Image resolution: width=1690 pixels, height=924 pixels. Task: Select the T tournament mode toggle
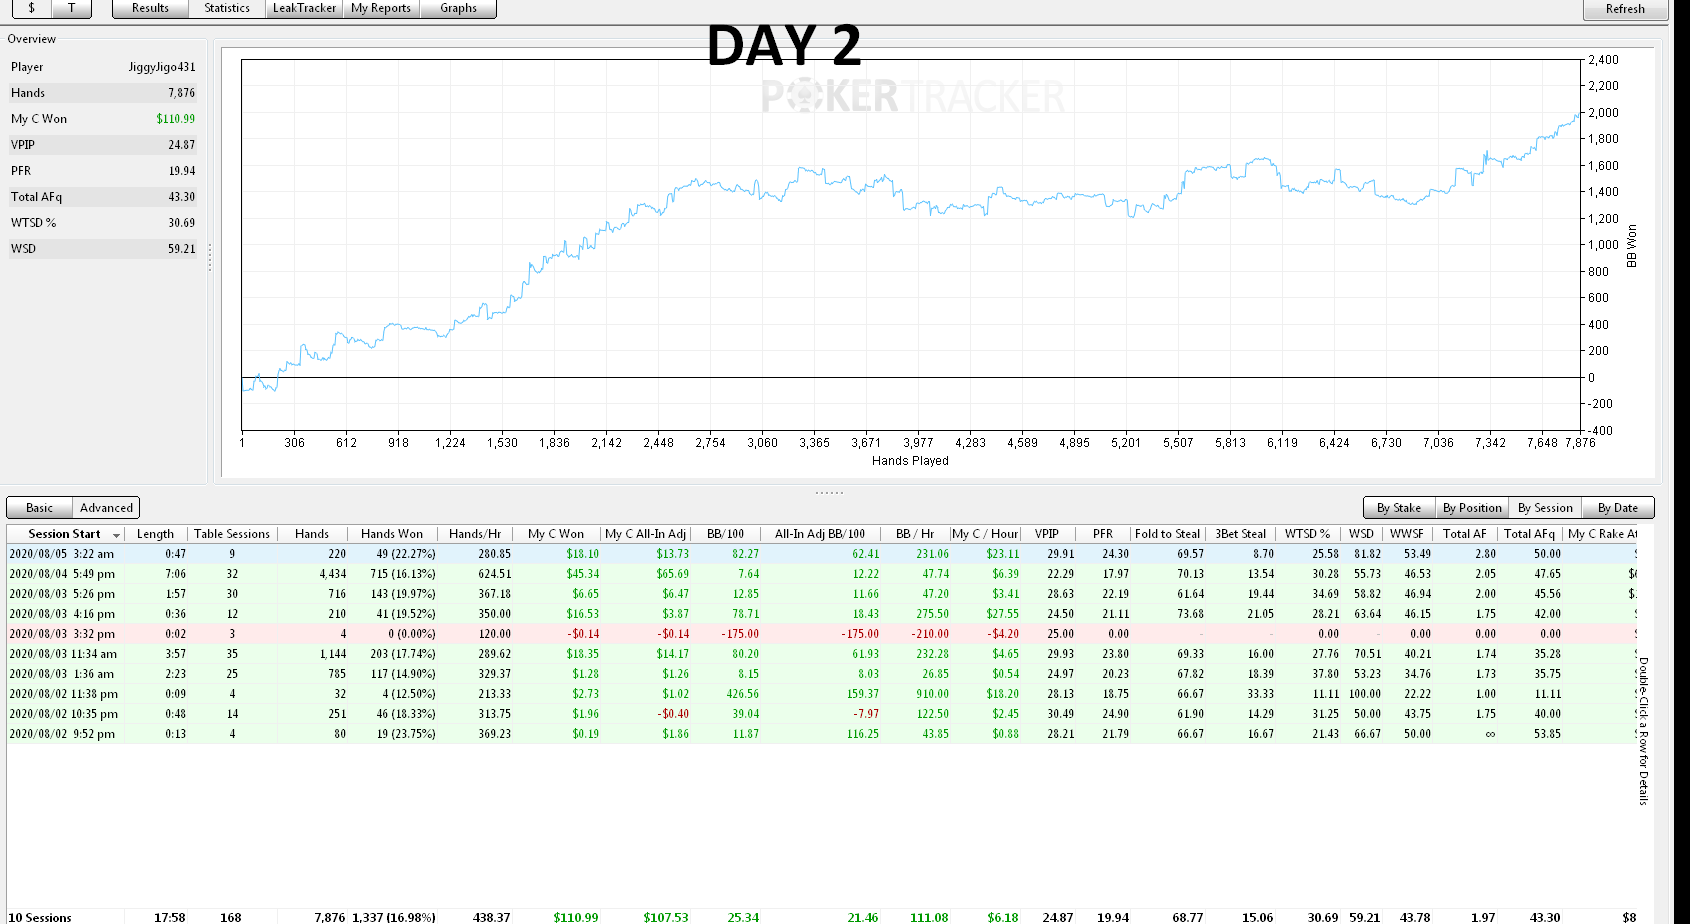coord(71,8)
